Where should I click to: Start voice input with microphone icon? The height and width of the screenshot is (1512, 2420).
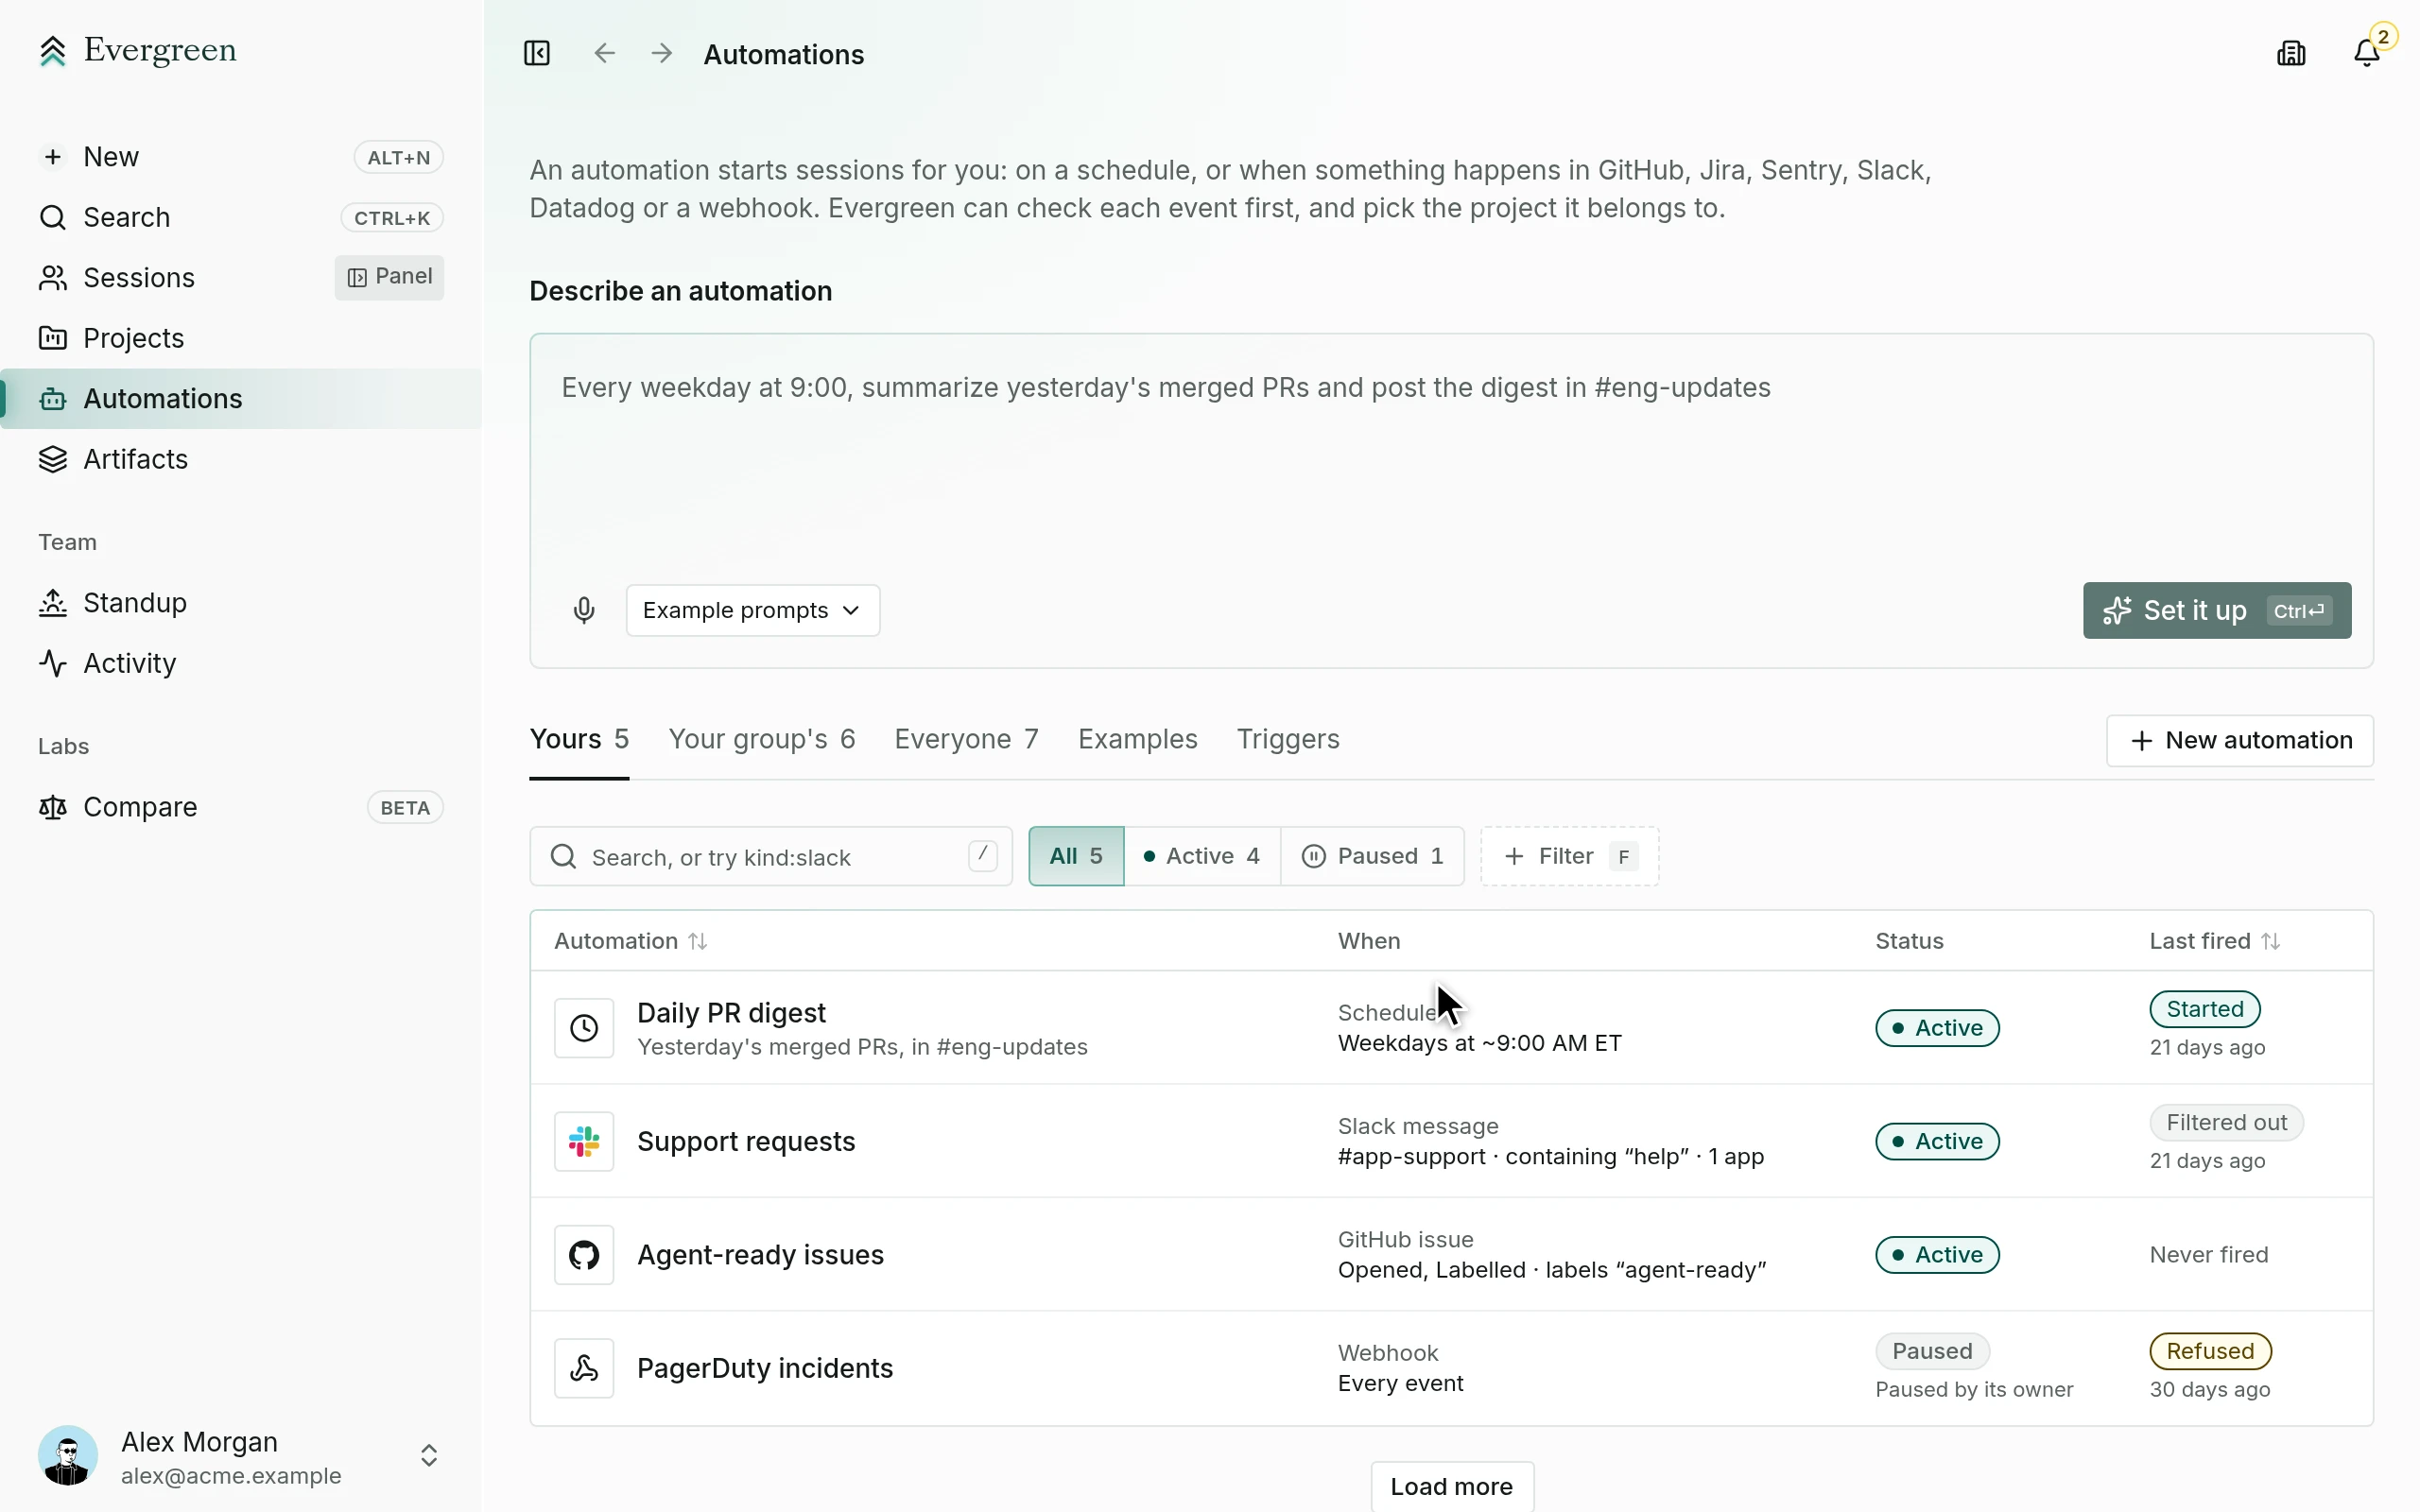pyautogui.click(x=584, y=610)
